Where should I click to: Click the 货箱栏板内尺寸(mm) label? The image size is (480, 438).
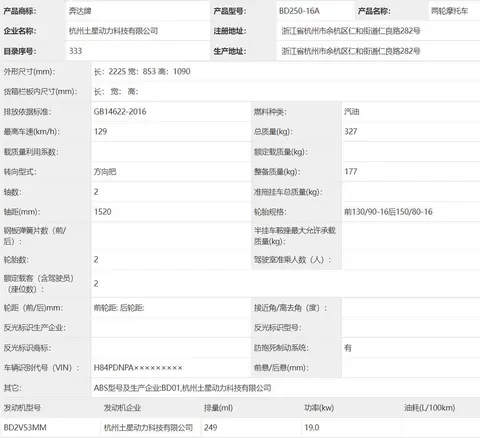click(x=40, y=91)
